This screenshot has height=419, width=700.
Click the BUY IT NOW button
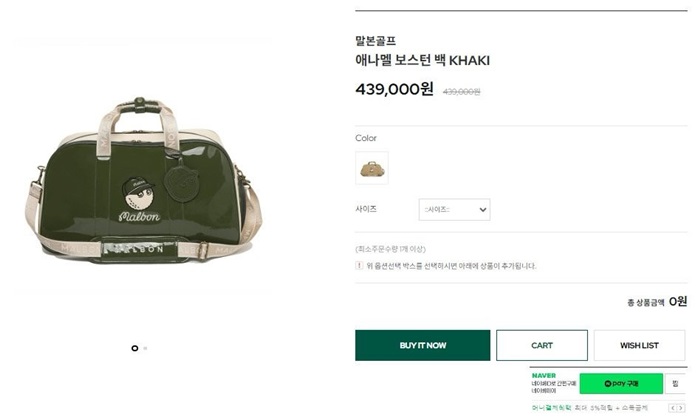coord(422,345)
